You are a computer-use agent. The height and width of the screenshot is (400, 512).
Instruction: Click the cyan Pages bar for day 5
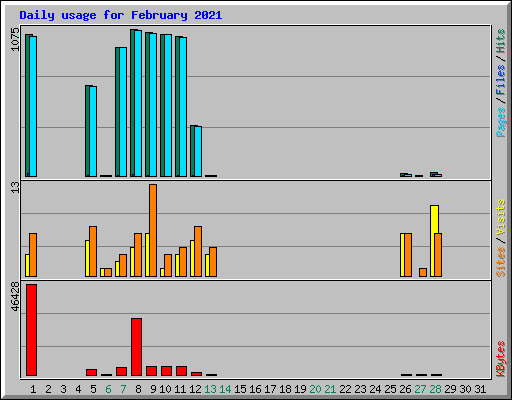coord(93,131)
